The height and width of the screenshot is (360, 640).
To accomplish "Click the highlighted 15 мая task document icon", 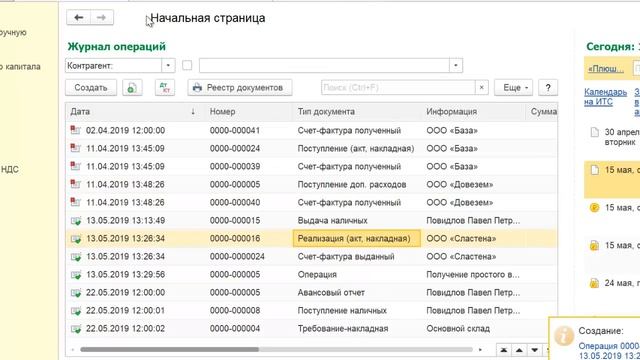I will 595,170.
